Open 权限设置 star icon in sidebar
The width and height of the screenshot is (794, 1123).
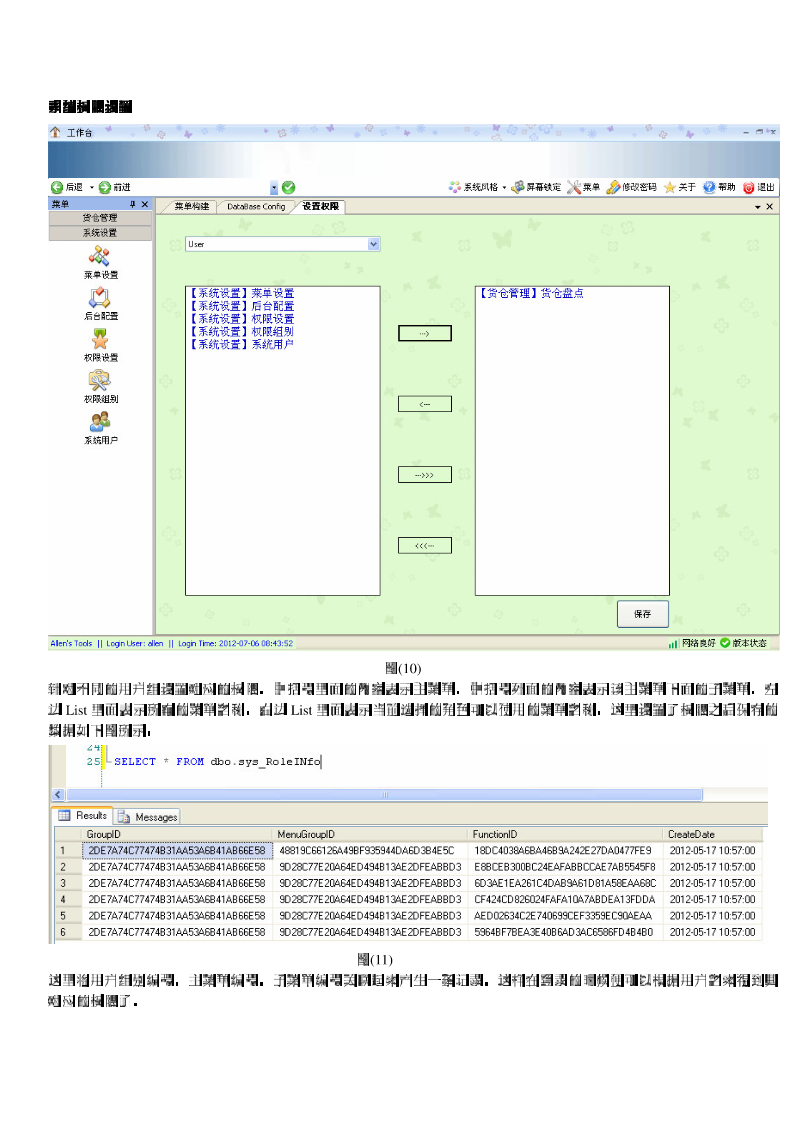coord(100,339)
